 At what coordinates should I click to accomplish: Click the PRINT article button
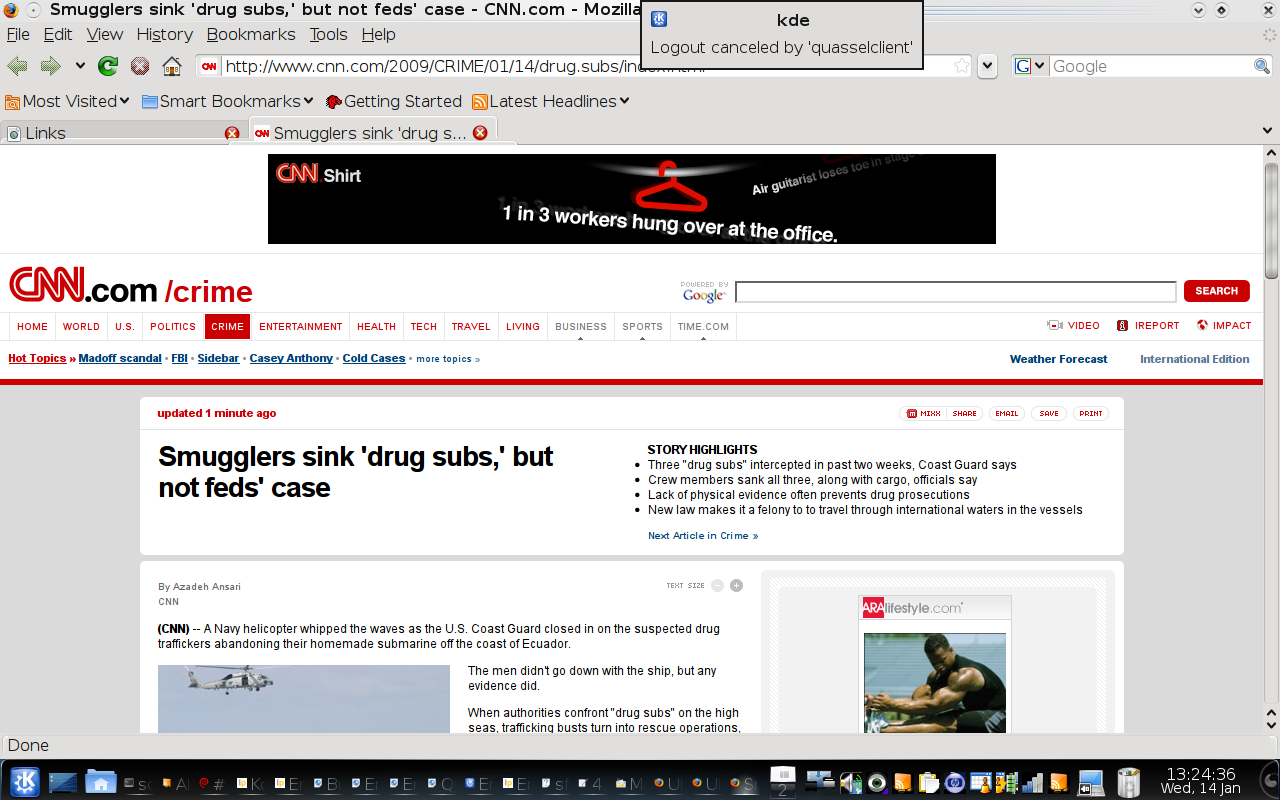(1091, 413)
